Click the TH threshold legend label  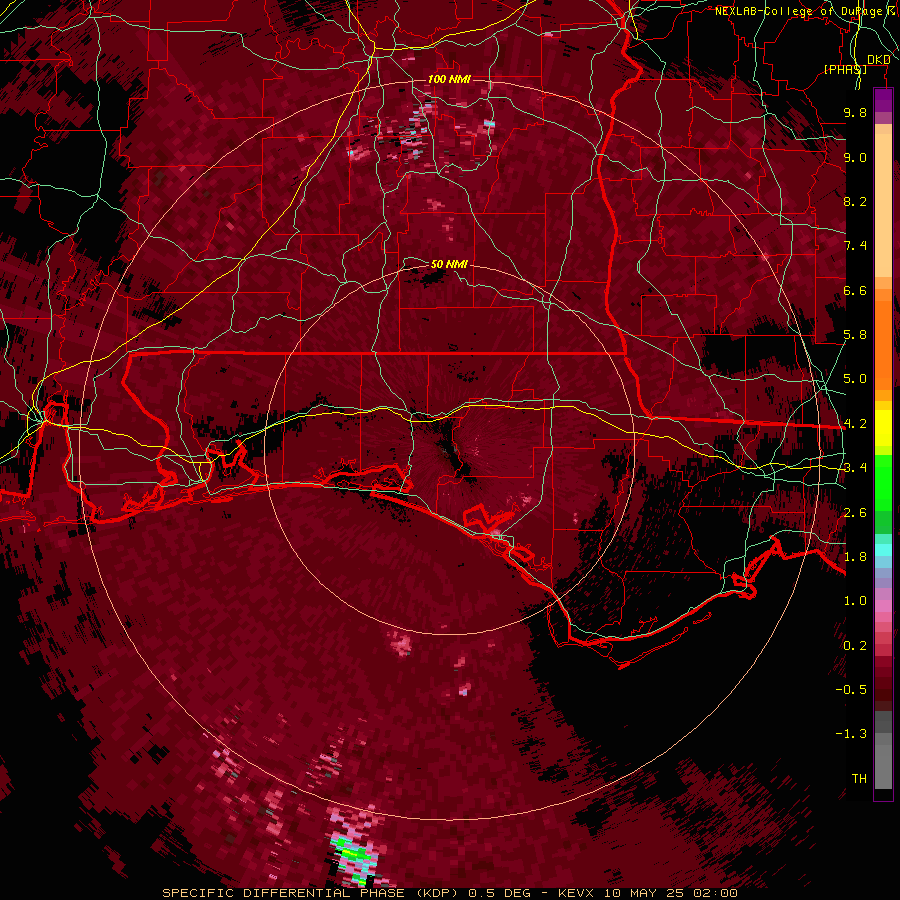pos(859,779)
